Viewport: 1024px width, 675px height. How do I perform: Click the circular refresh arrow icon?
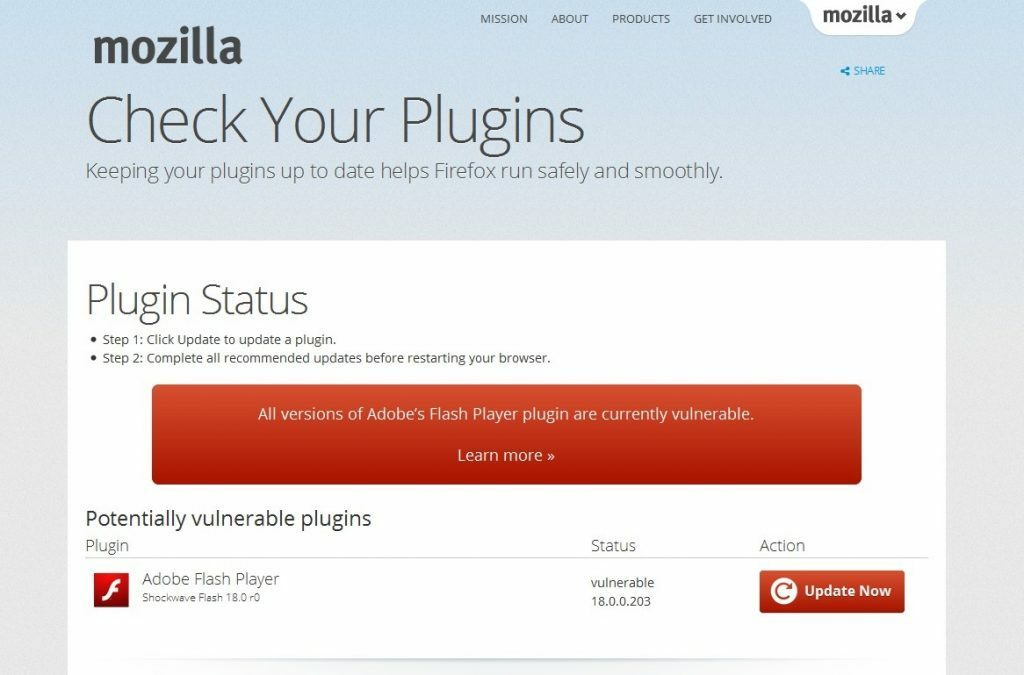coord(784,591)
